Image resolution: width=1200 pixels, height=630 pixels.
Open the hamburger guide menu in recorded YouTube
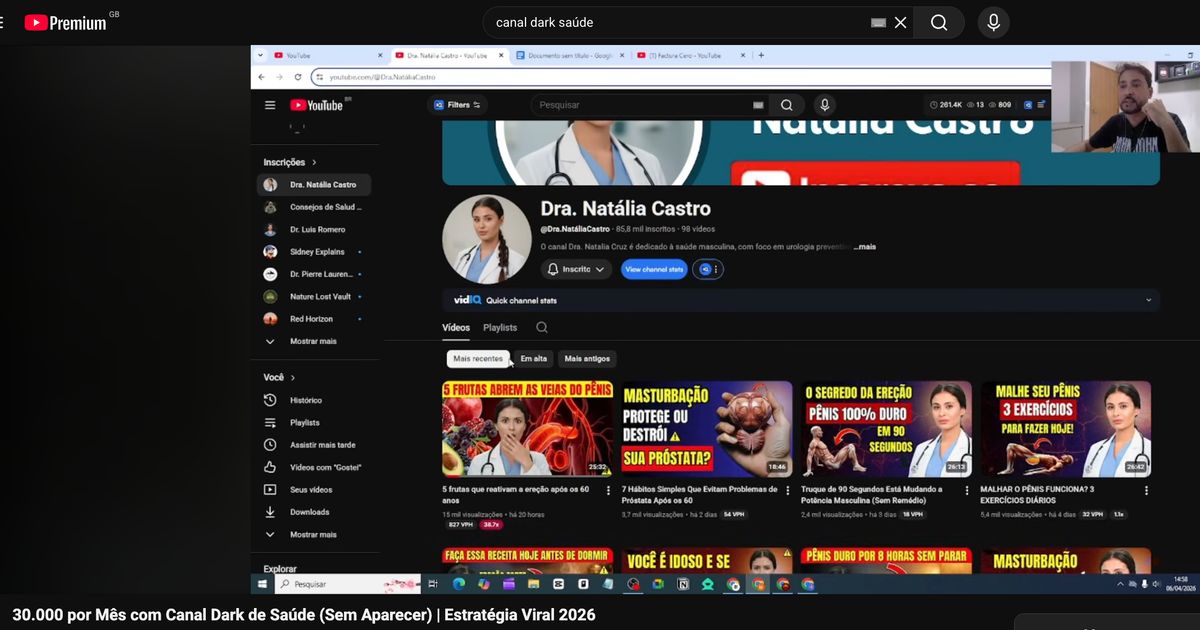click(x=270, y=105)
